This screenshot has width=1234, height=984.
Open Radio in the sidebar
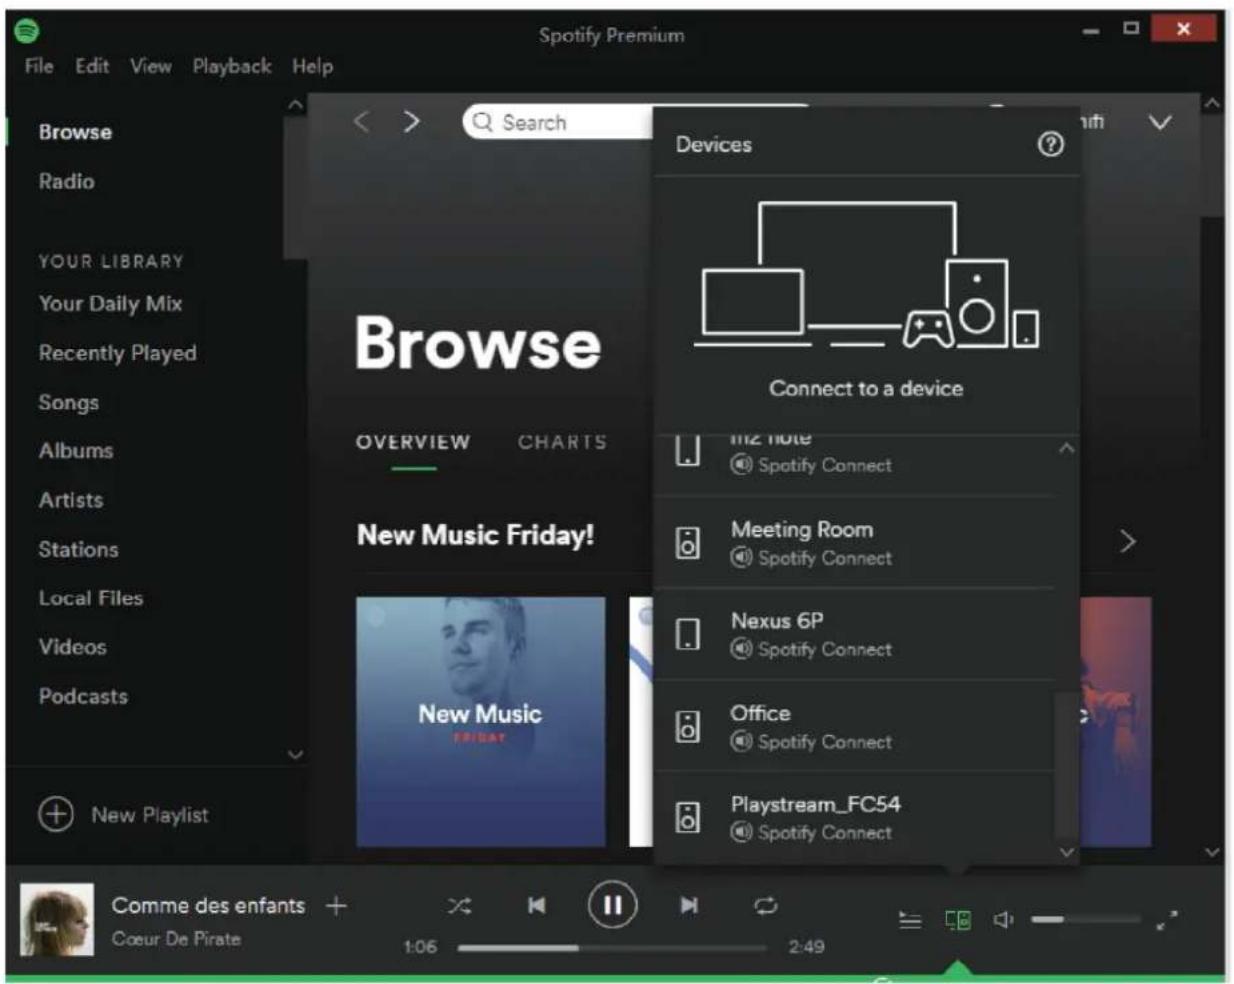66,181
